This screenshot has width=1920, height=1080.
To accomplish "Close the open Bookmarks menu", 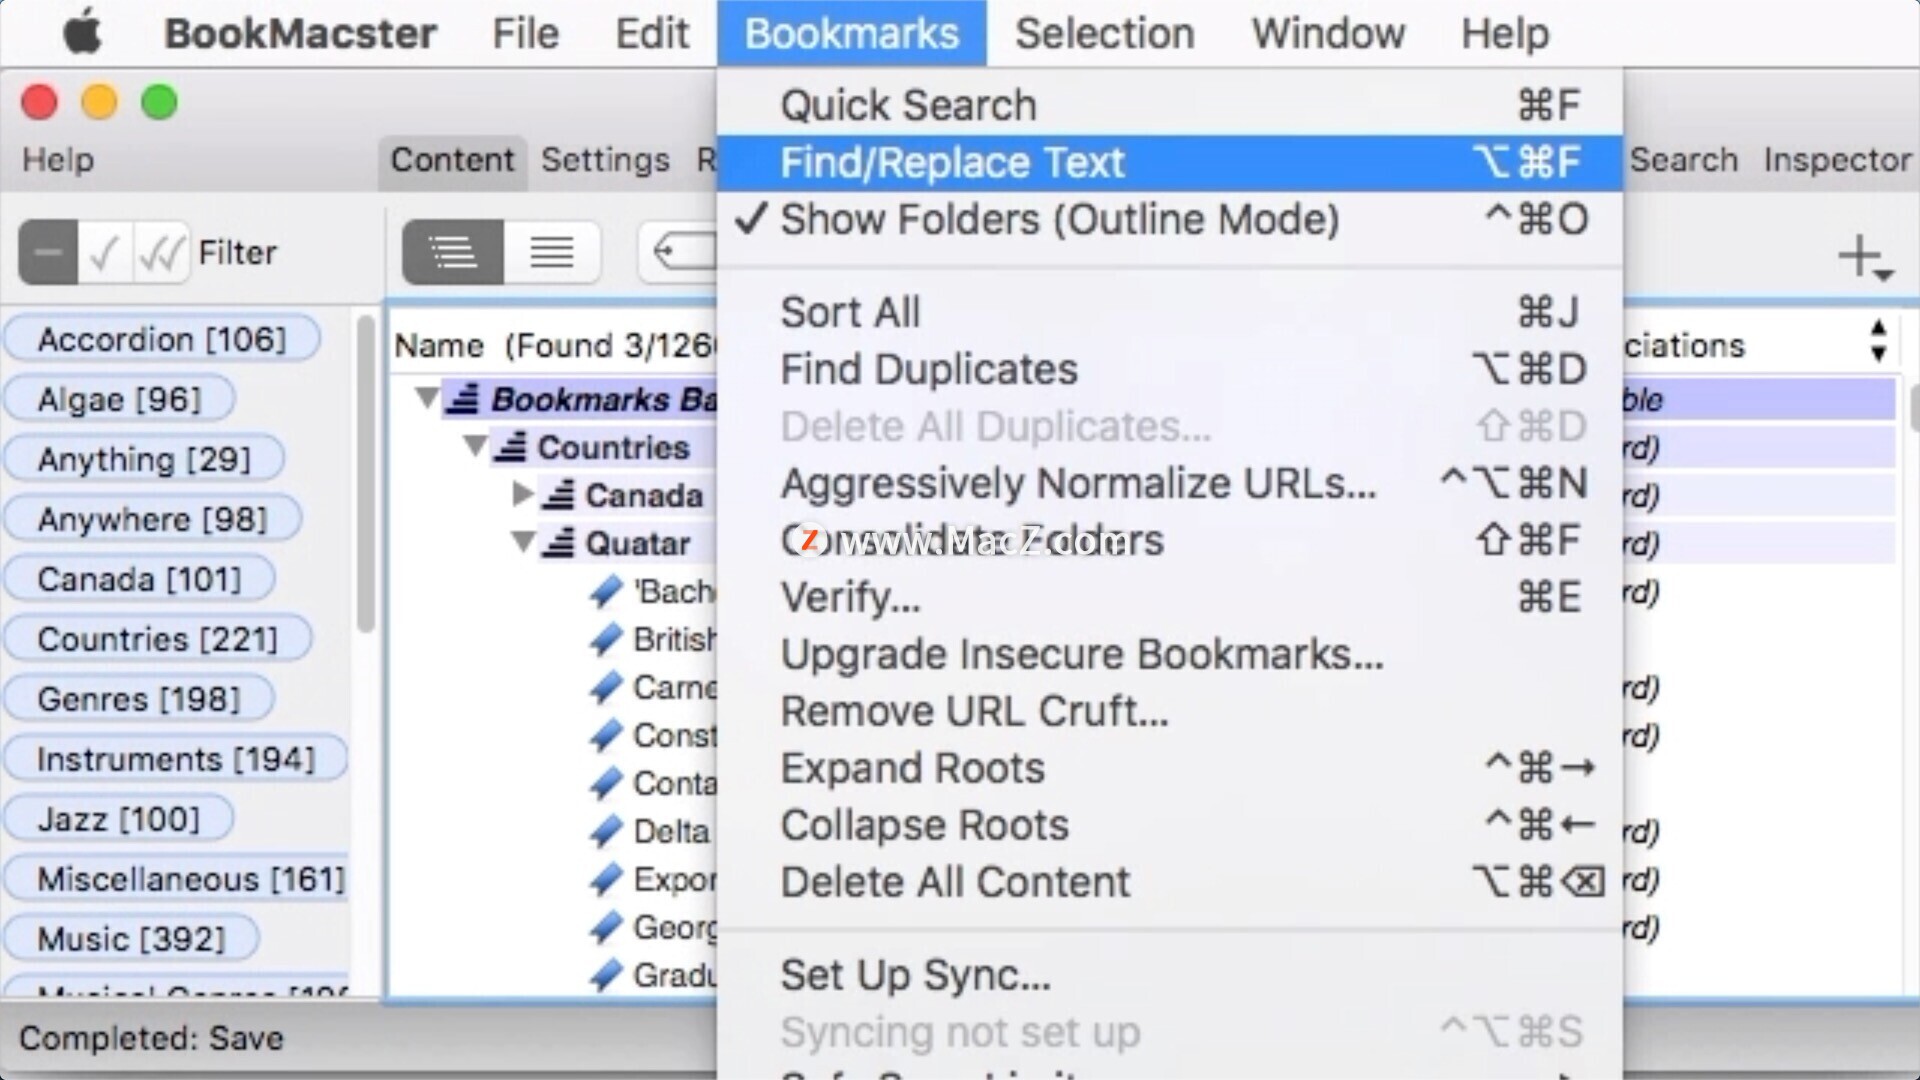I will pyautogui.click(x=851, y=33).
